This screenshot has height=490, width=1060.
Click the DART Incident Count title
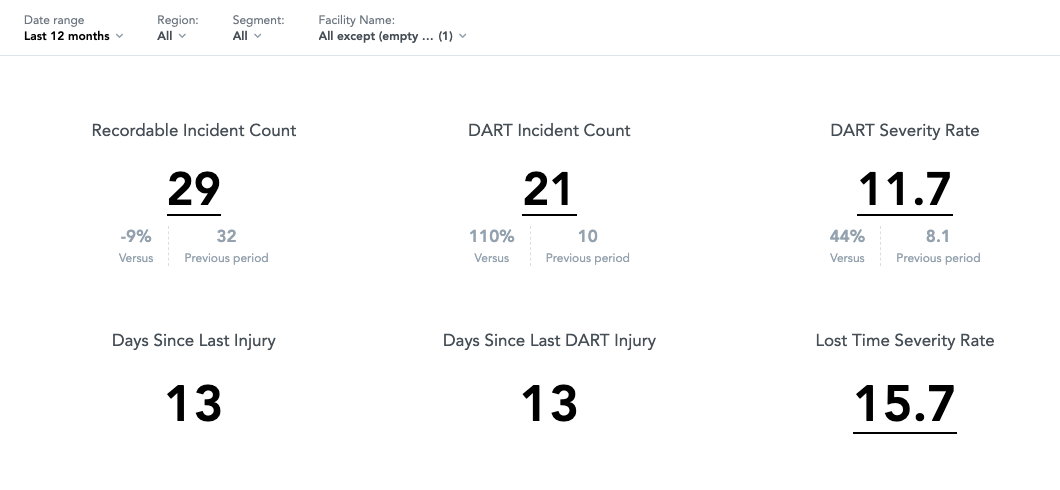tap(549, 130)
